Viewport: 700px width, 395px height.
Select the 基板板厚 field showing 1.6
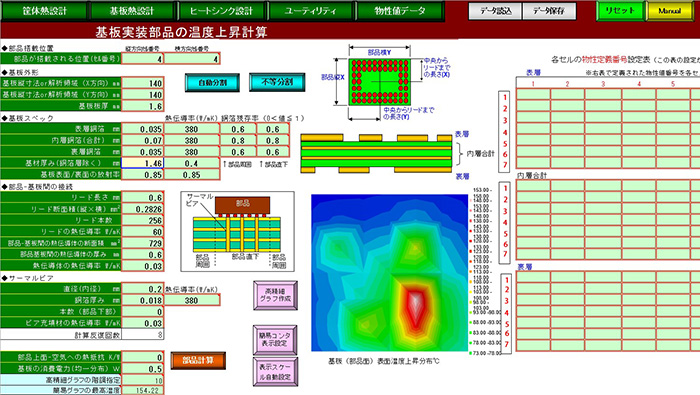tap(142, 106)
